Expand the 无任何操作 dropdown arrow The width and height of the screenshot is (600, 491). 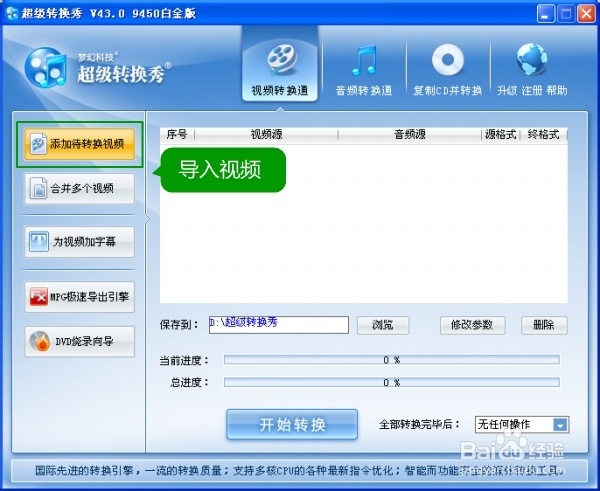click(560, 425)
